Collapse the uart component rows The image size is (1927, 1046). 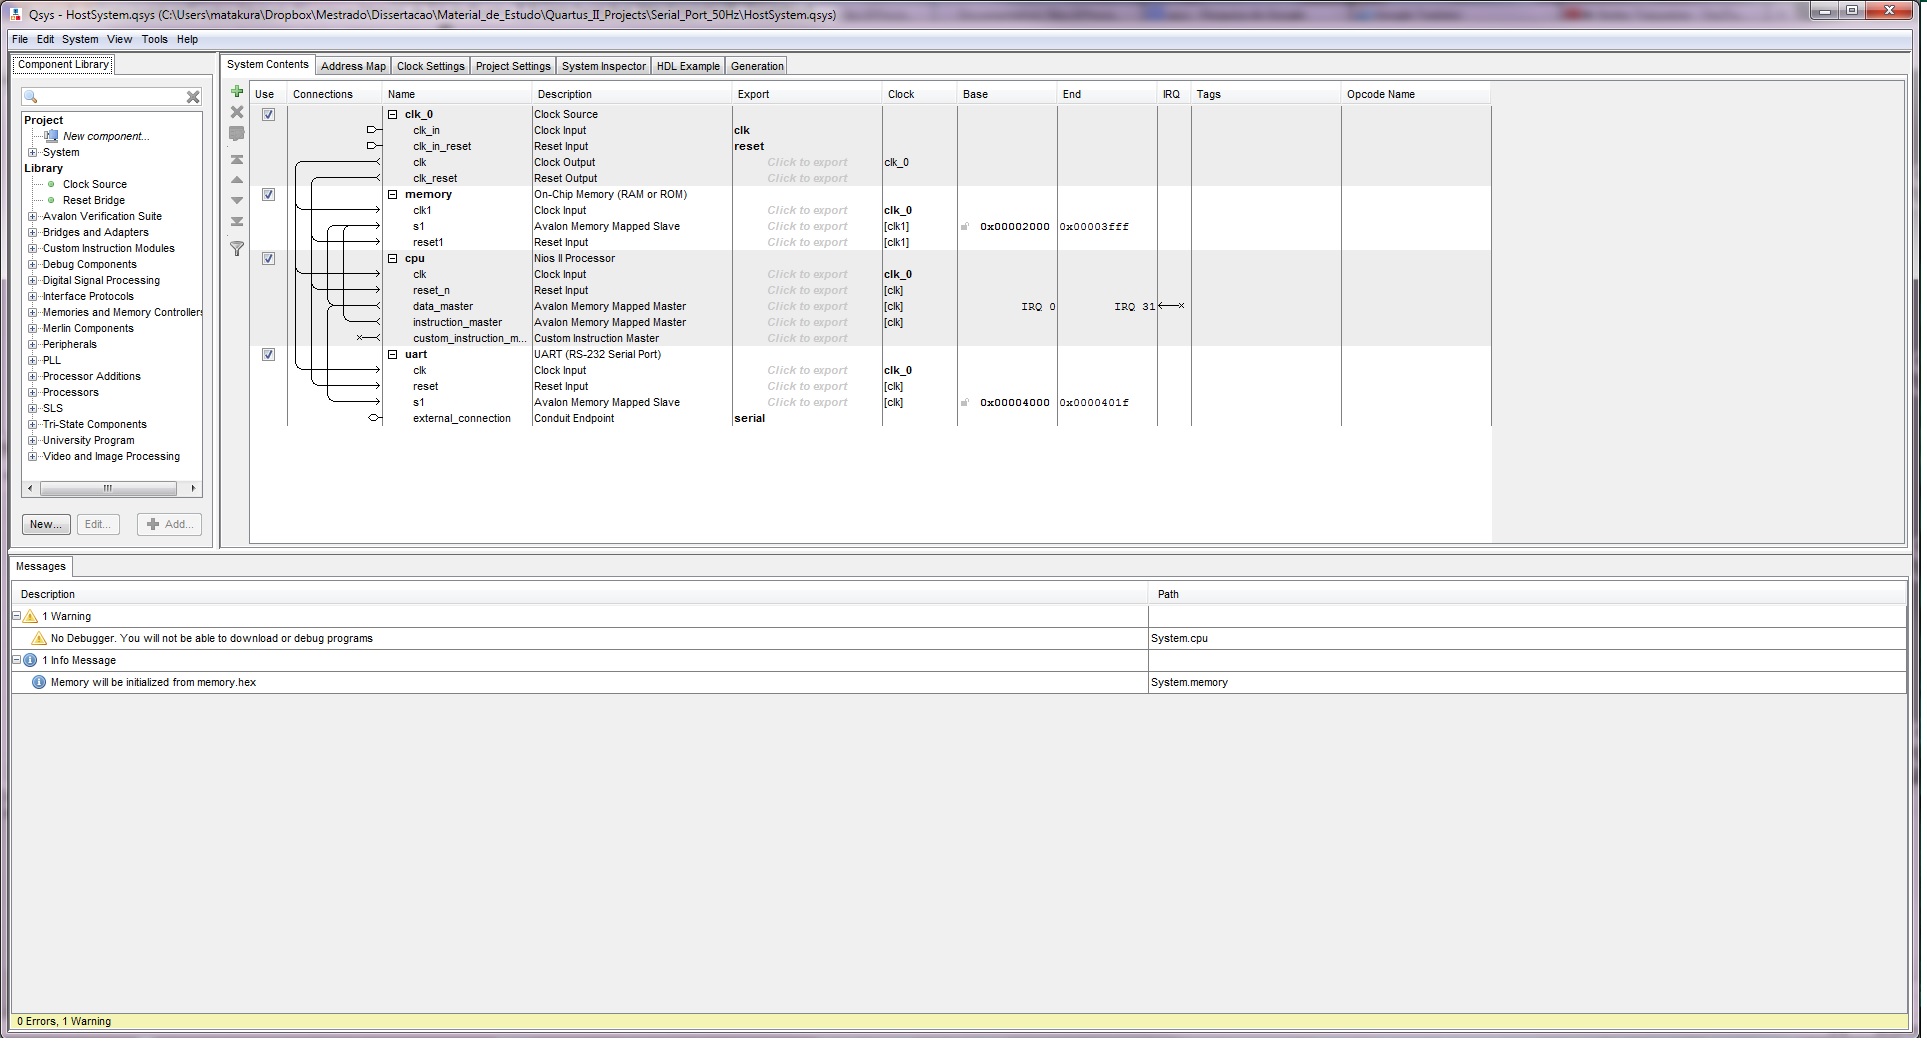pyautogui.click(x=393, y=355)
